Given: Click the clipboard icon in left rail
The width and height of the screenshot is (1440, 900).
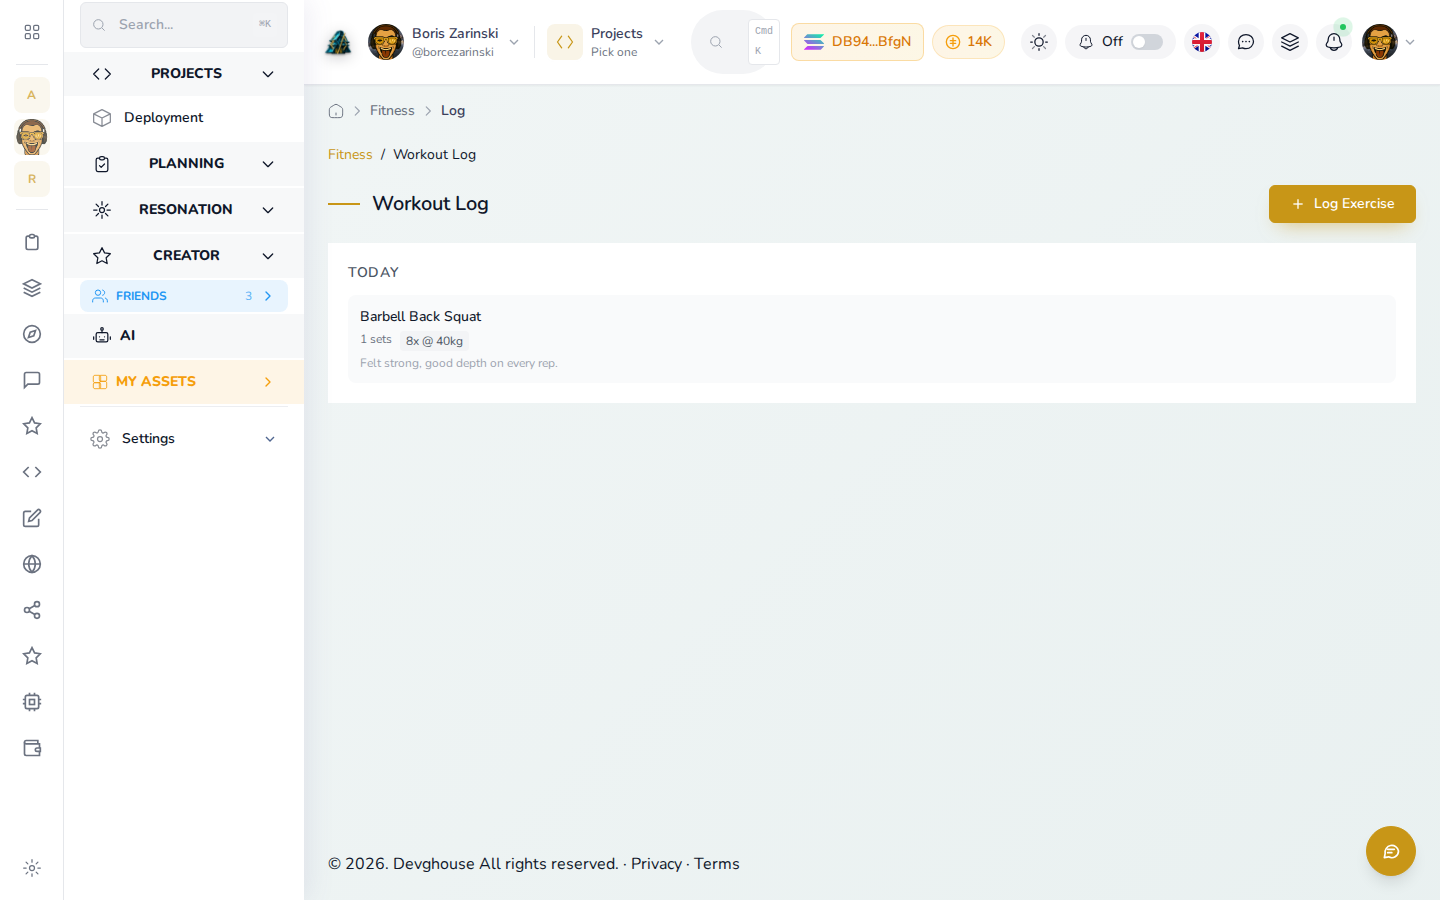Looking at the screenshot, I should click(x=32, y=242).
